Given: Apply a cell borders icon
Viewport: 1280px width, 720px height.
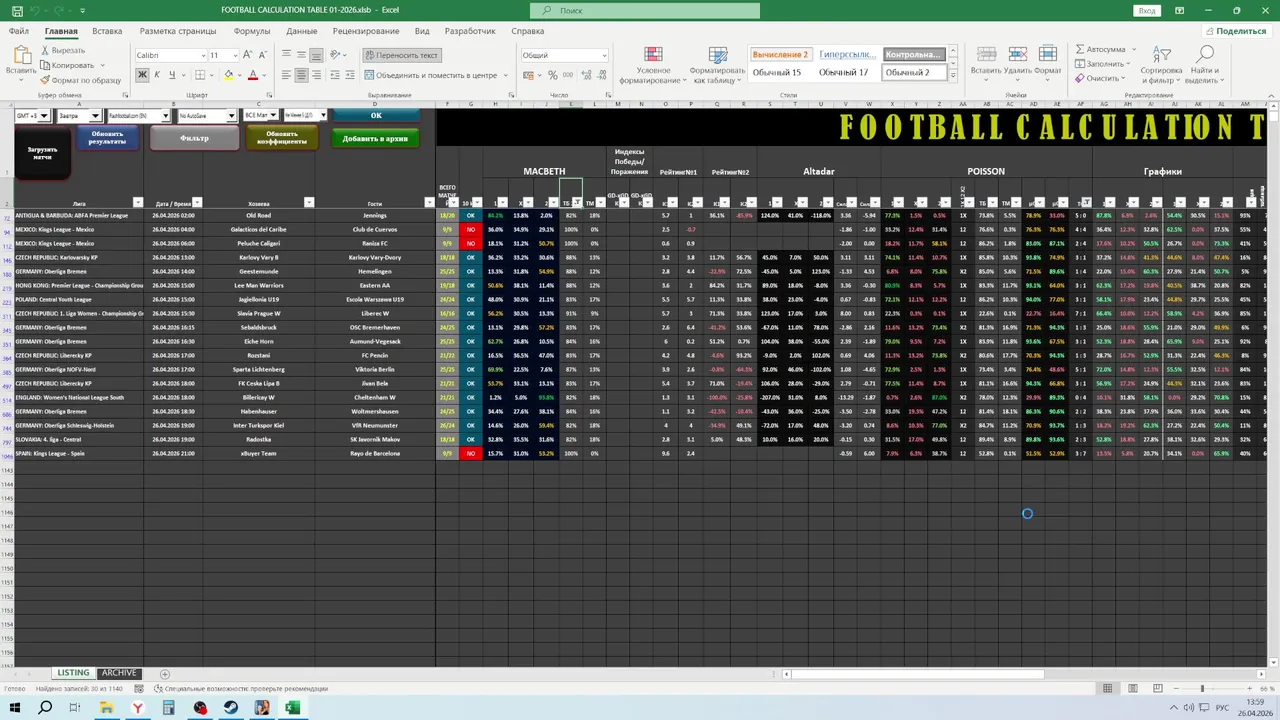Looking at the screenshot, I should (200, 75).
